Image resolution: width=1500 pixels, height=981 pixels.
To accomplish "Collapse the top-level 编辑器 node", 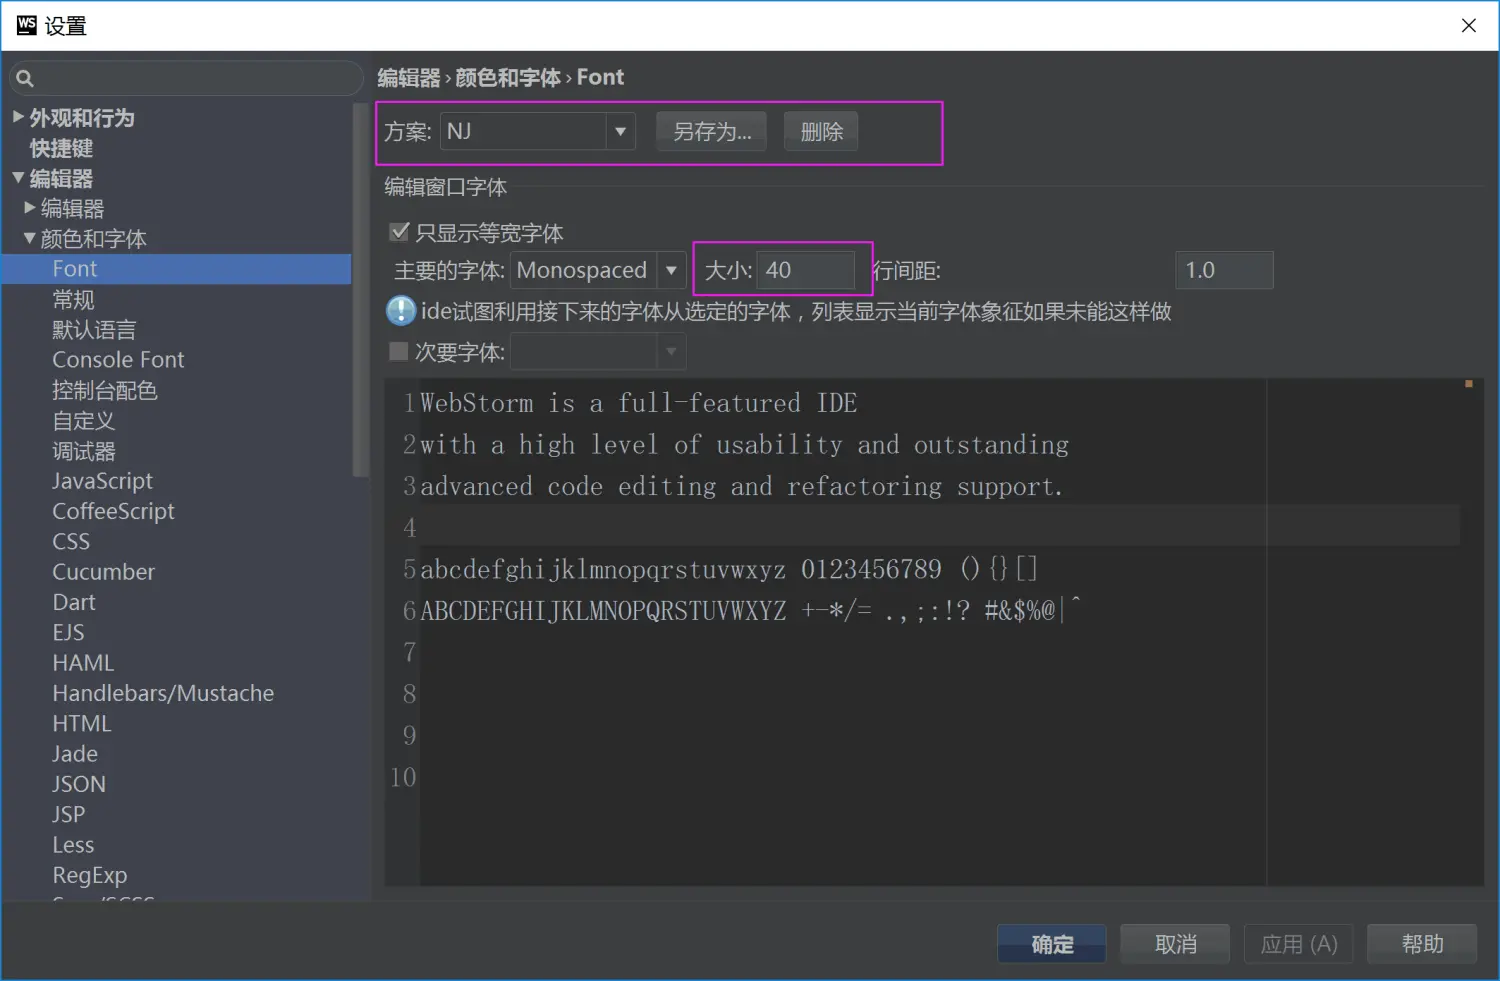I will tap(18, 178).
